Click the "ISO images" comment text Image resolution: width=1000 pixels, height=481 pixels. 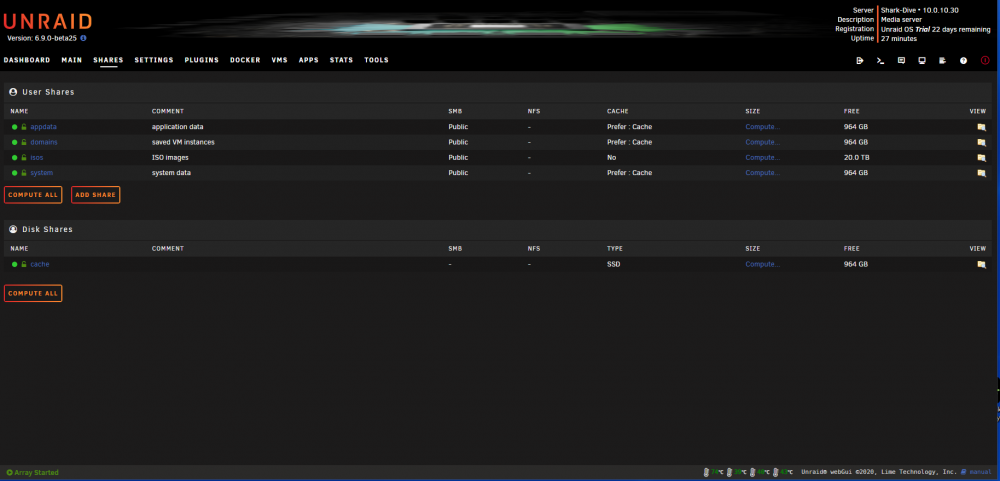click(170, 158)
